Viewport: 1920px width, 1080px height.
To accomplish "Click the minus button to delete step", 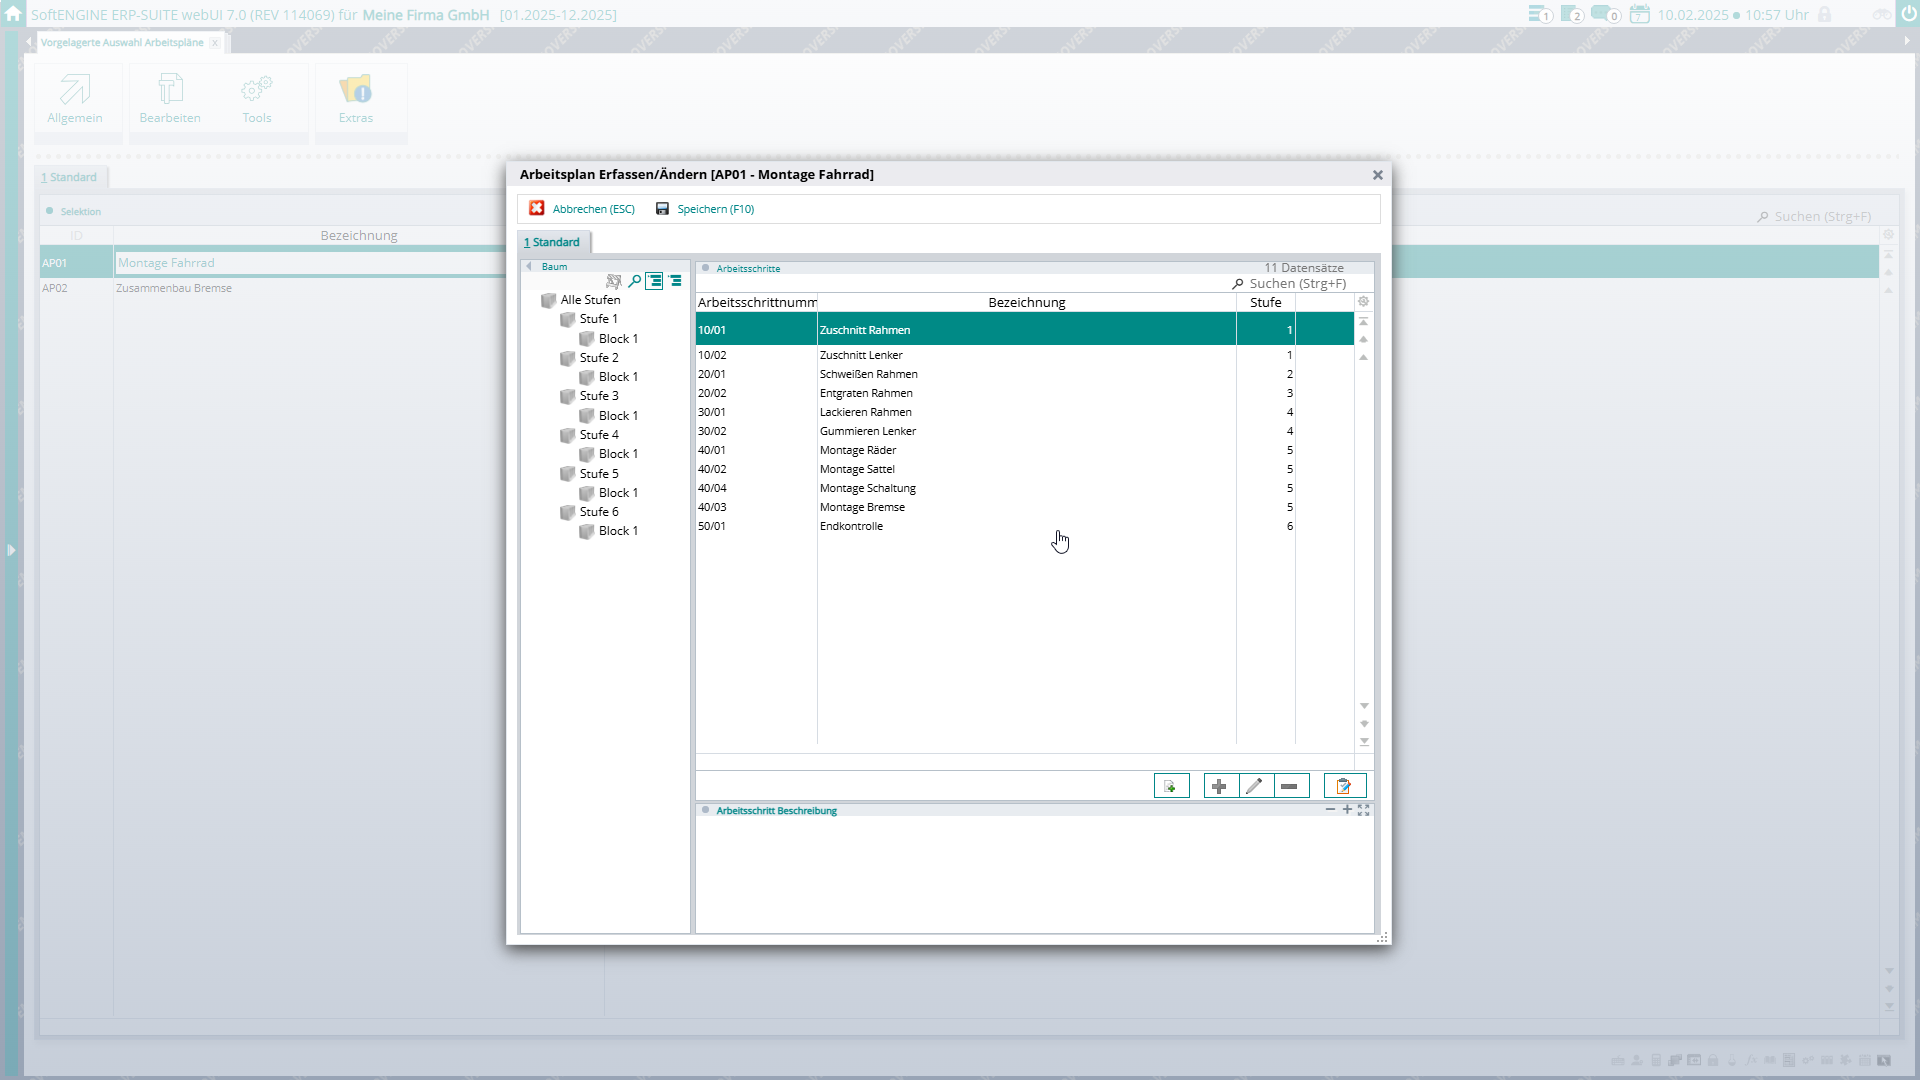I will tap(1290, 786).
